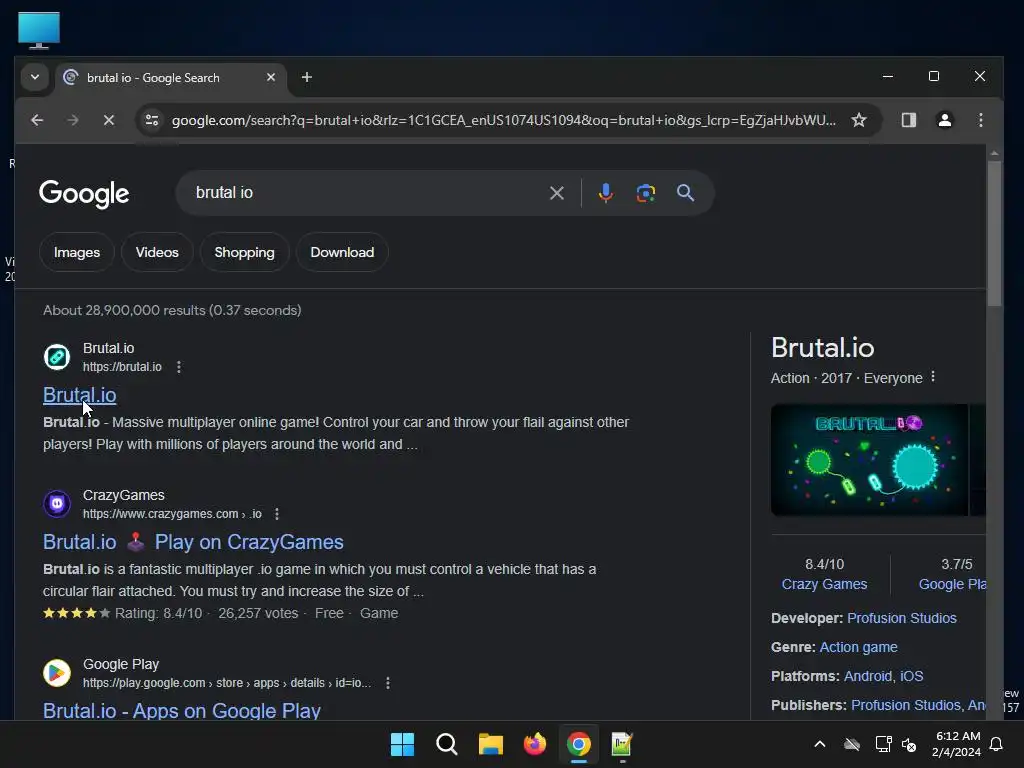
Task: Open more options for the brutal.io result
Action: [179, 367]
